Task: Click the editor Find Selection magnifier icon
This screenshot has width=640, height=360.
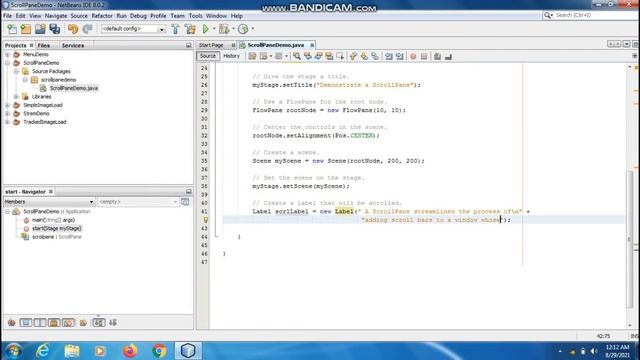Action: (x=297, y=56)
